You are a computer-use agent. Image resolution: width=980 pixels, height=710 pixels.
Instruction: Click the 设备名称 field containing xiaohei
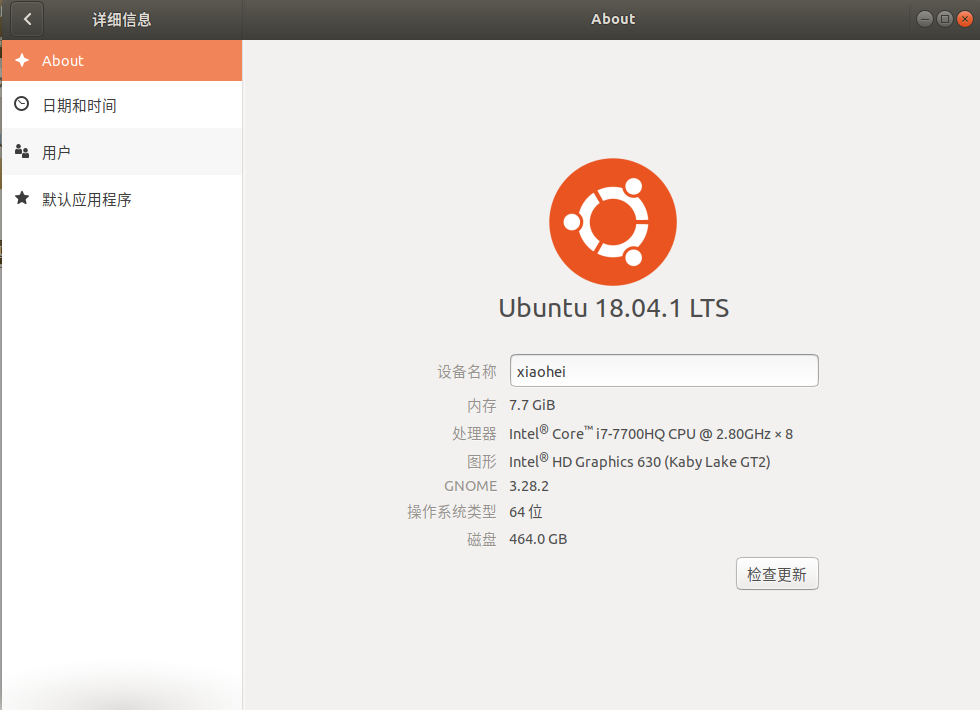[664, 371]
